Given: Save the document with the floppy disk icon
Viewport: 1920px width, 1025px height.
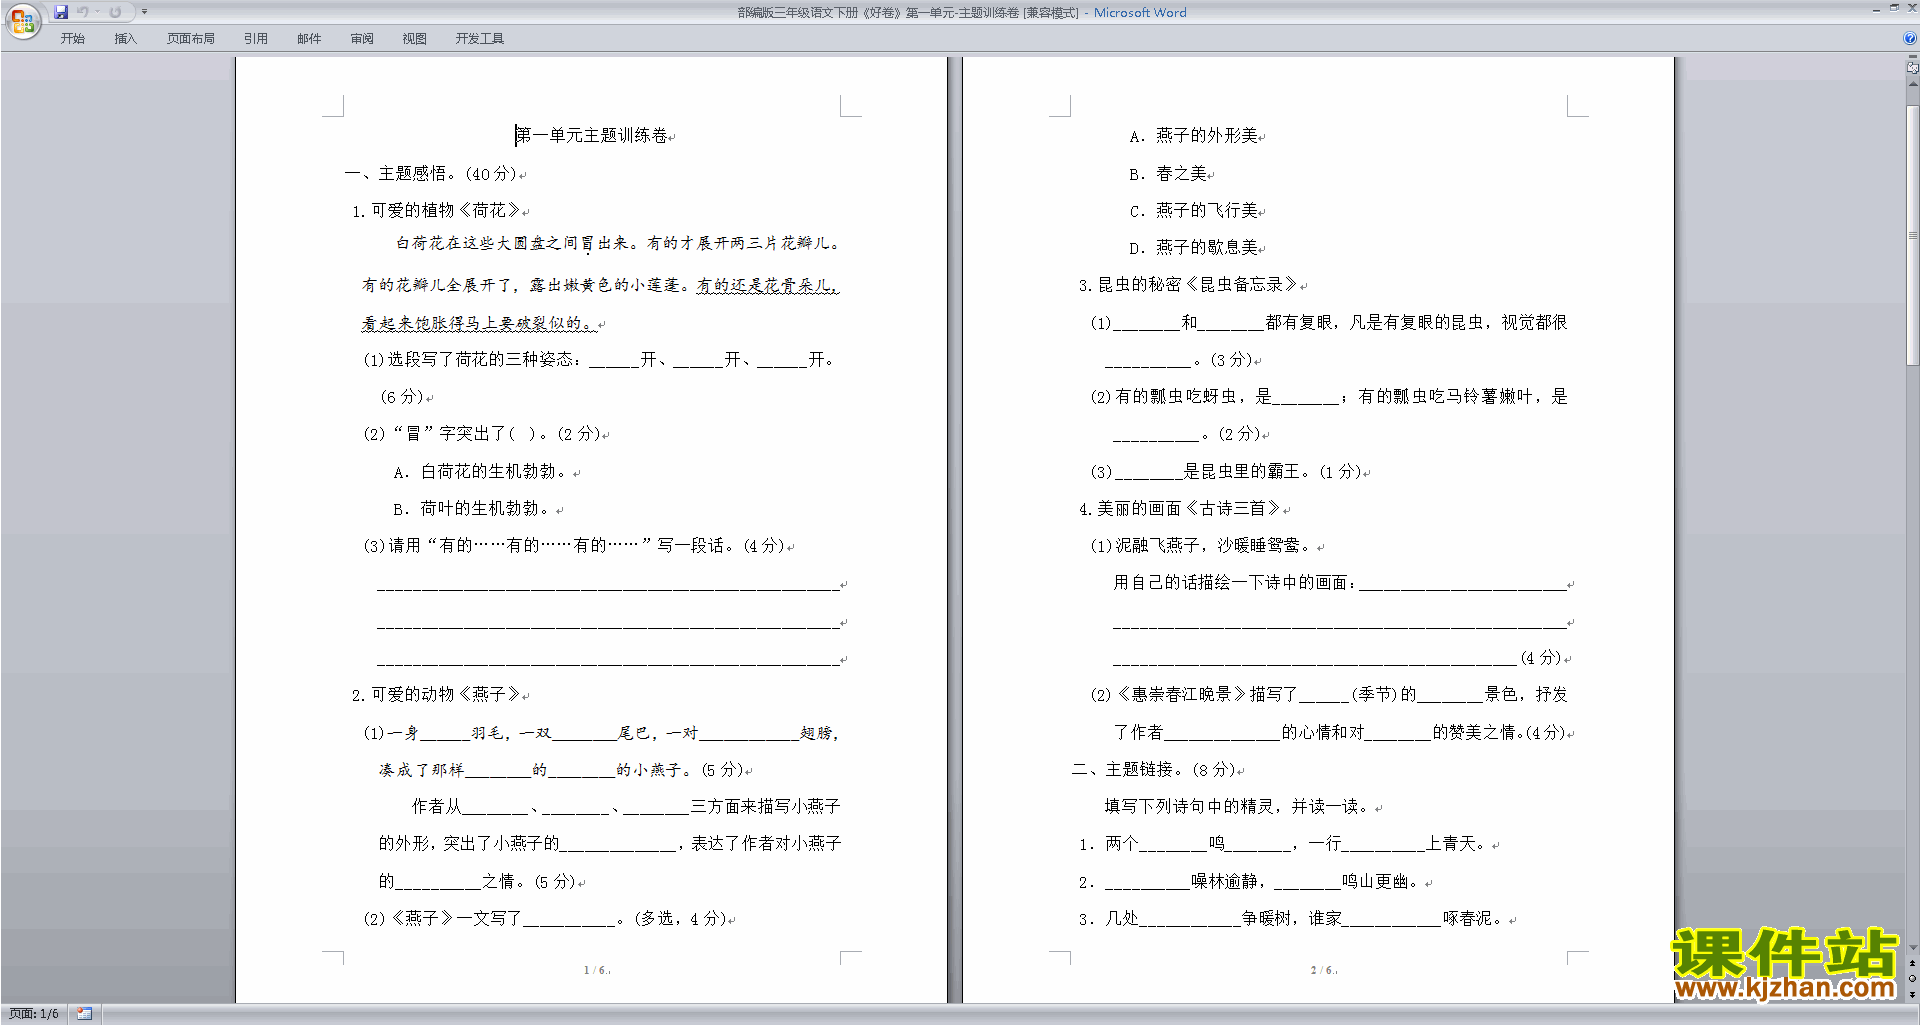Looking at the screenshot, I should 61,12.
